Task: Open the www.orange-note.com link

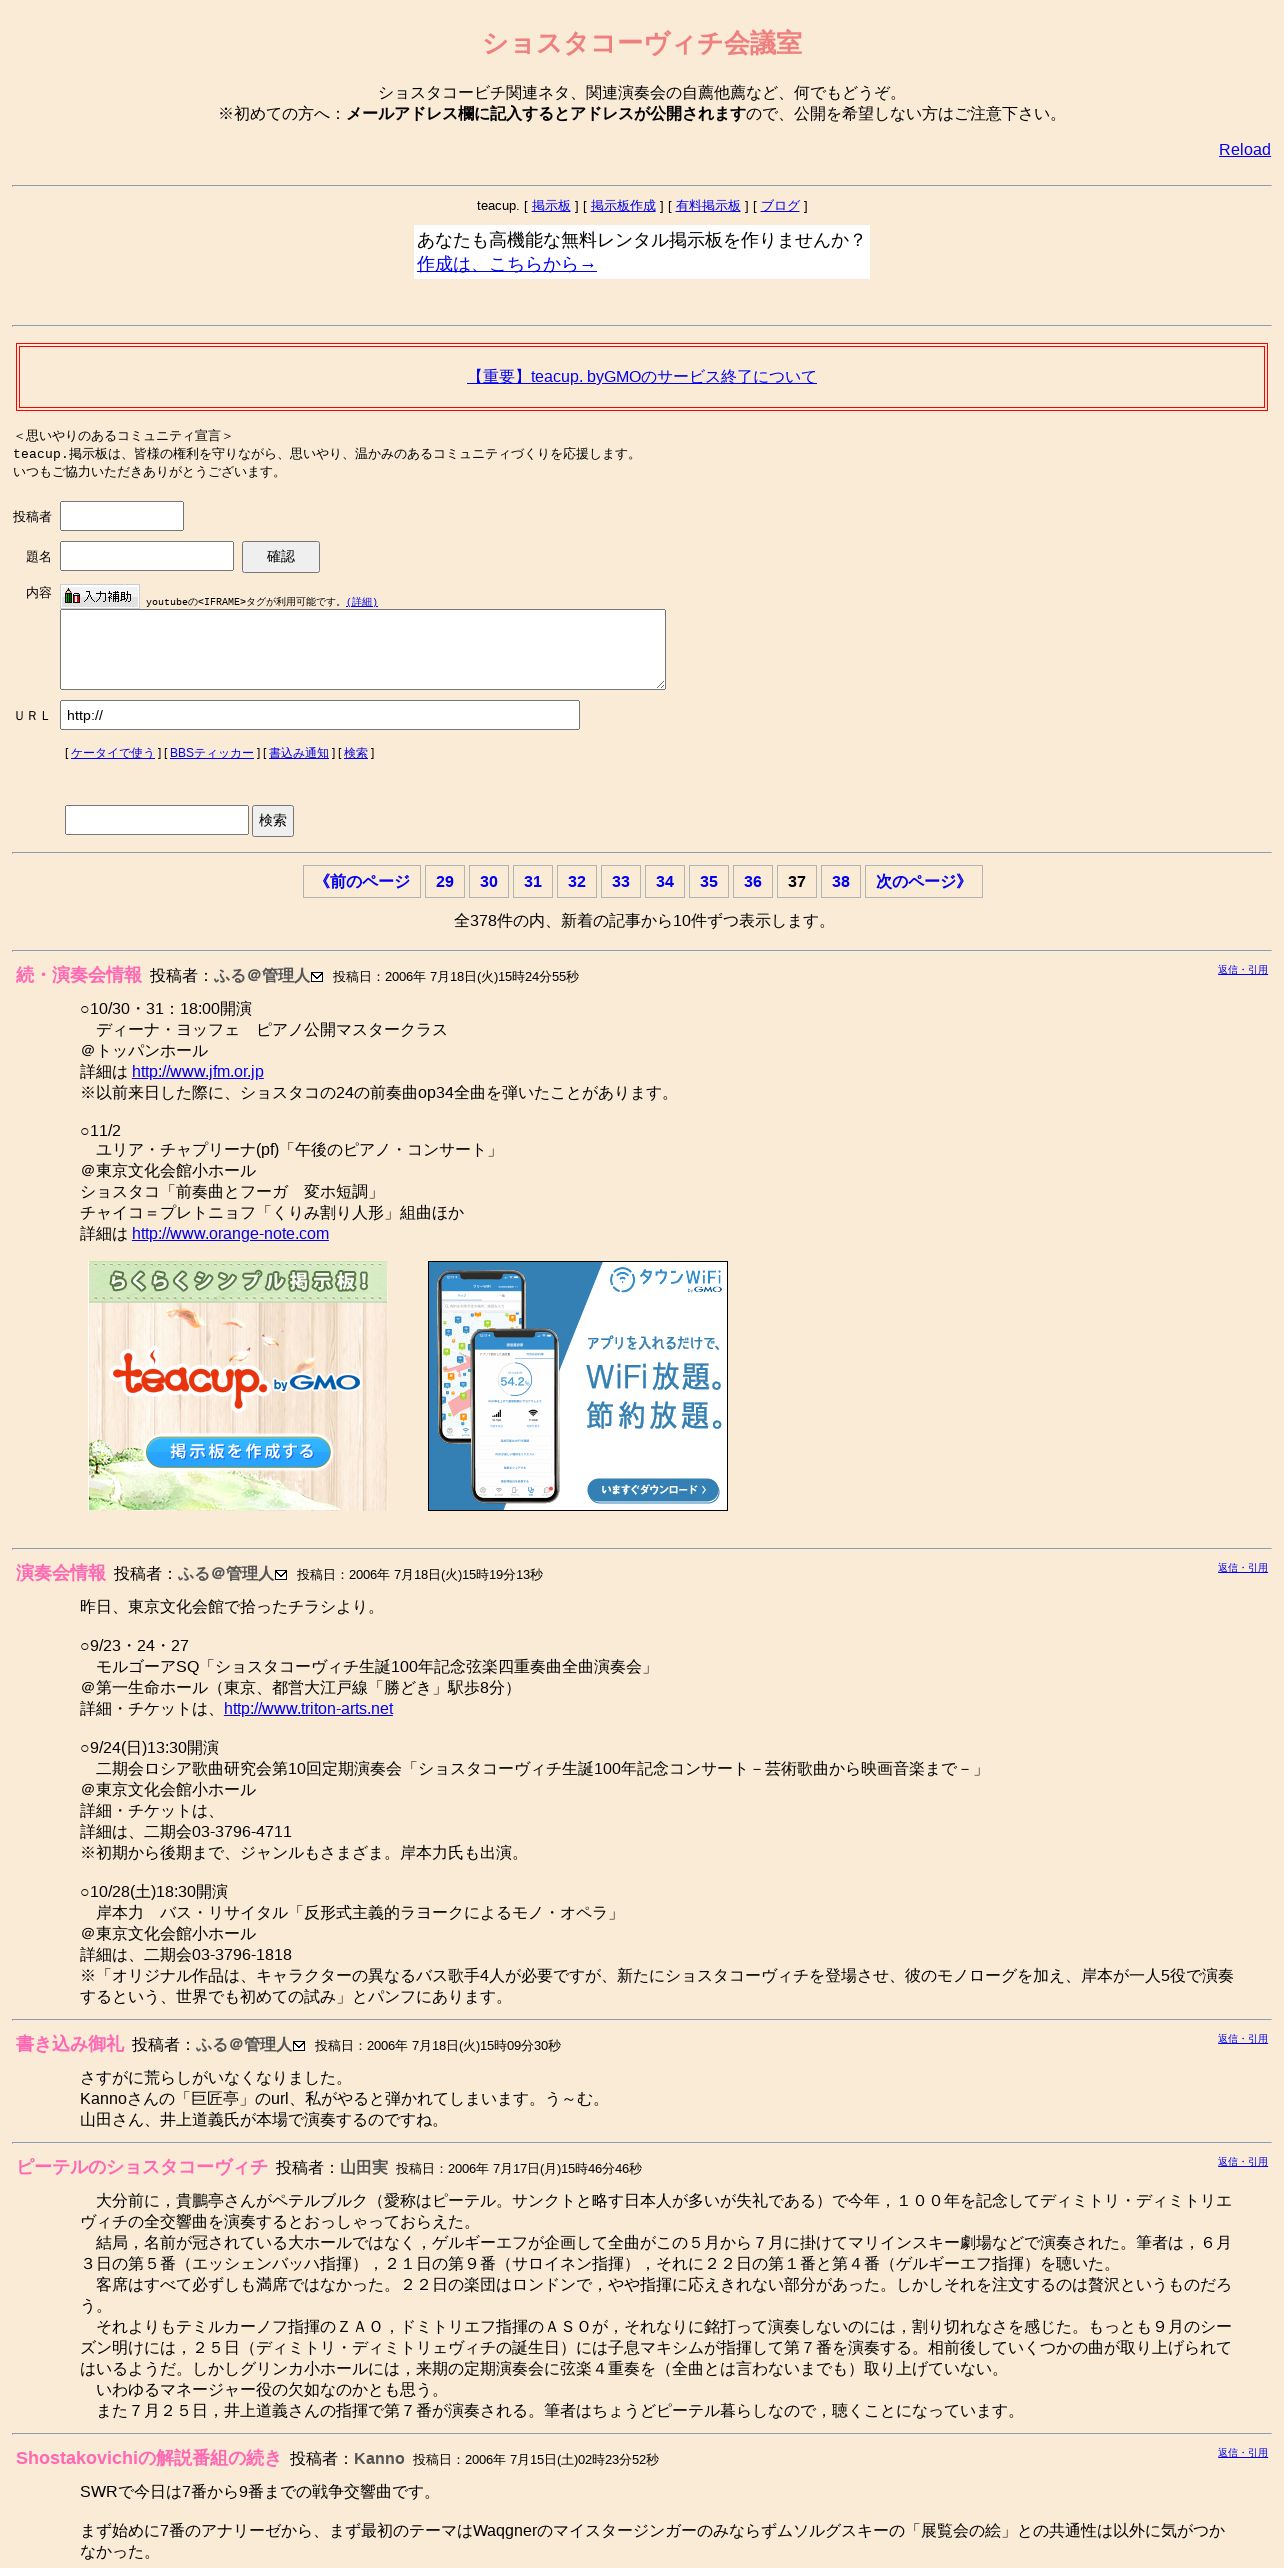Action: [x=230, y=1234]
